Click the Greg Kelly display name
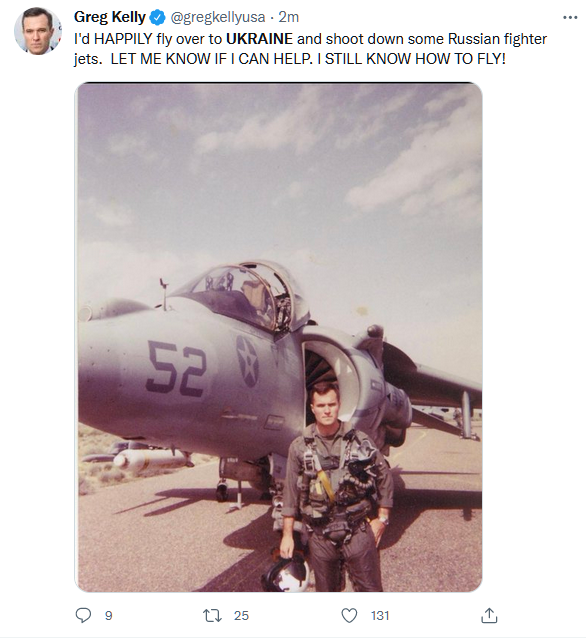 110,17
